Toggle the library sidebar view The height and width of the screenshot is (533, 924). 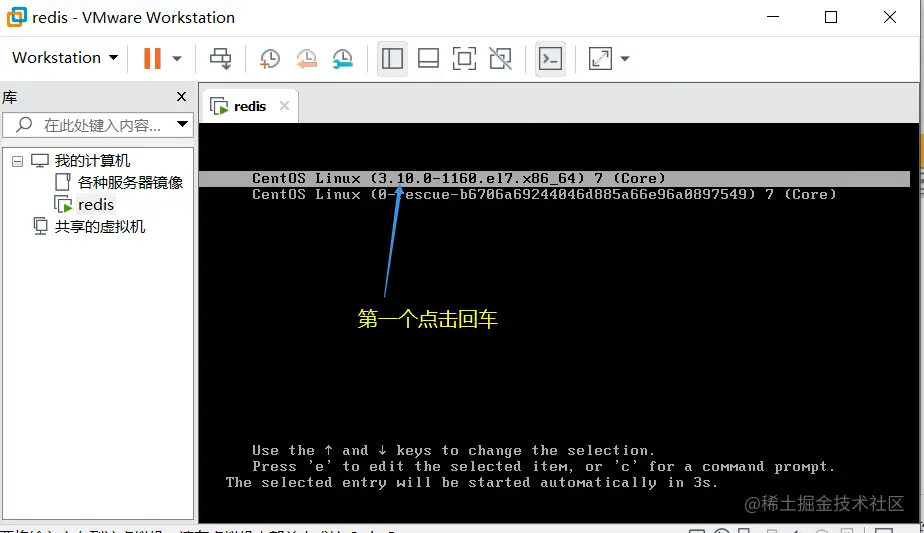[x=392, y=58]
